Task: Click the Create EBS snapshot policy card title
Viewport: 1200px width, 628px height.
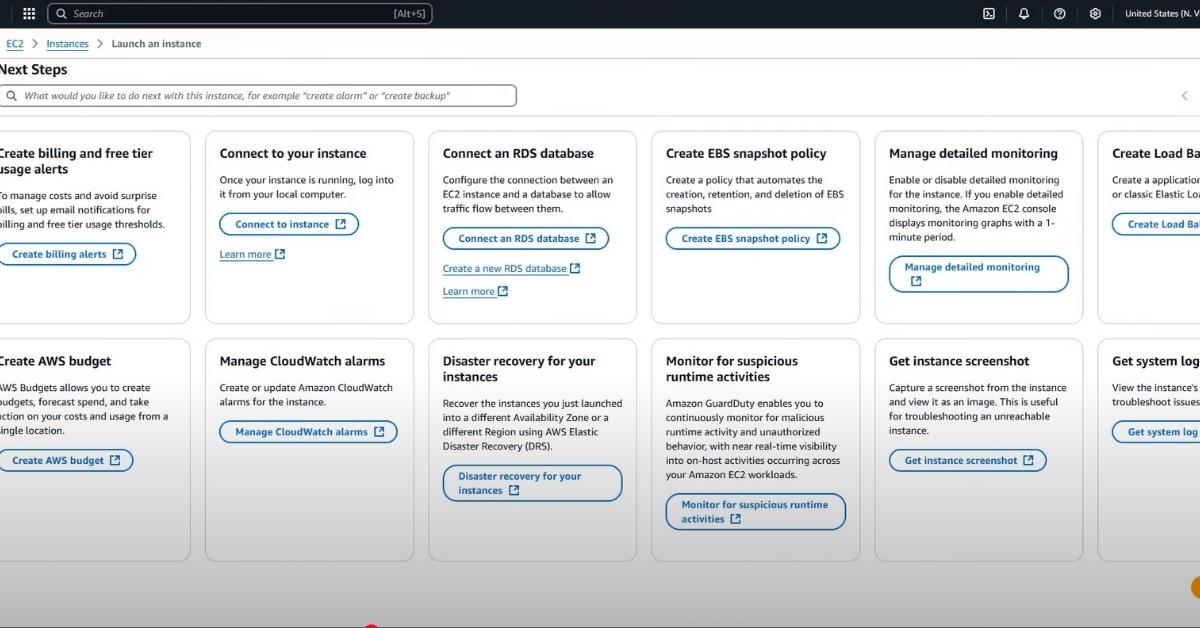Action: [746, 153]
